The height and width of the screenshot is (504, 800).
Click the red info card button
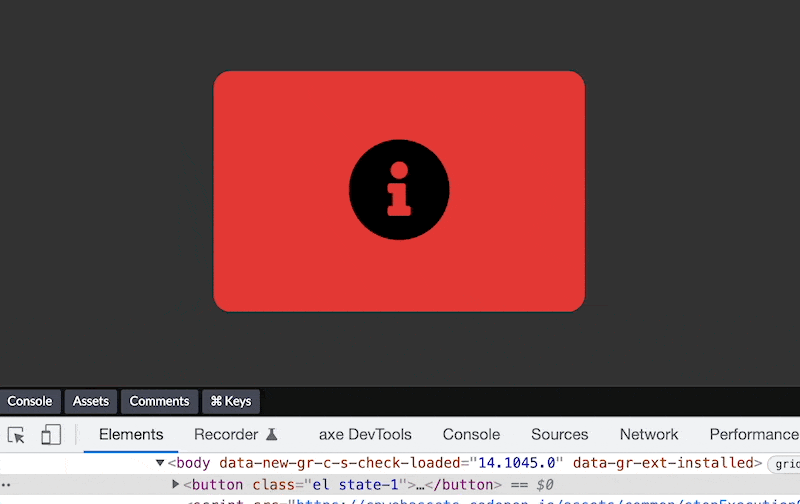(399, 191)
